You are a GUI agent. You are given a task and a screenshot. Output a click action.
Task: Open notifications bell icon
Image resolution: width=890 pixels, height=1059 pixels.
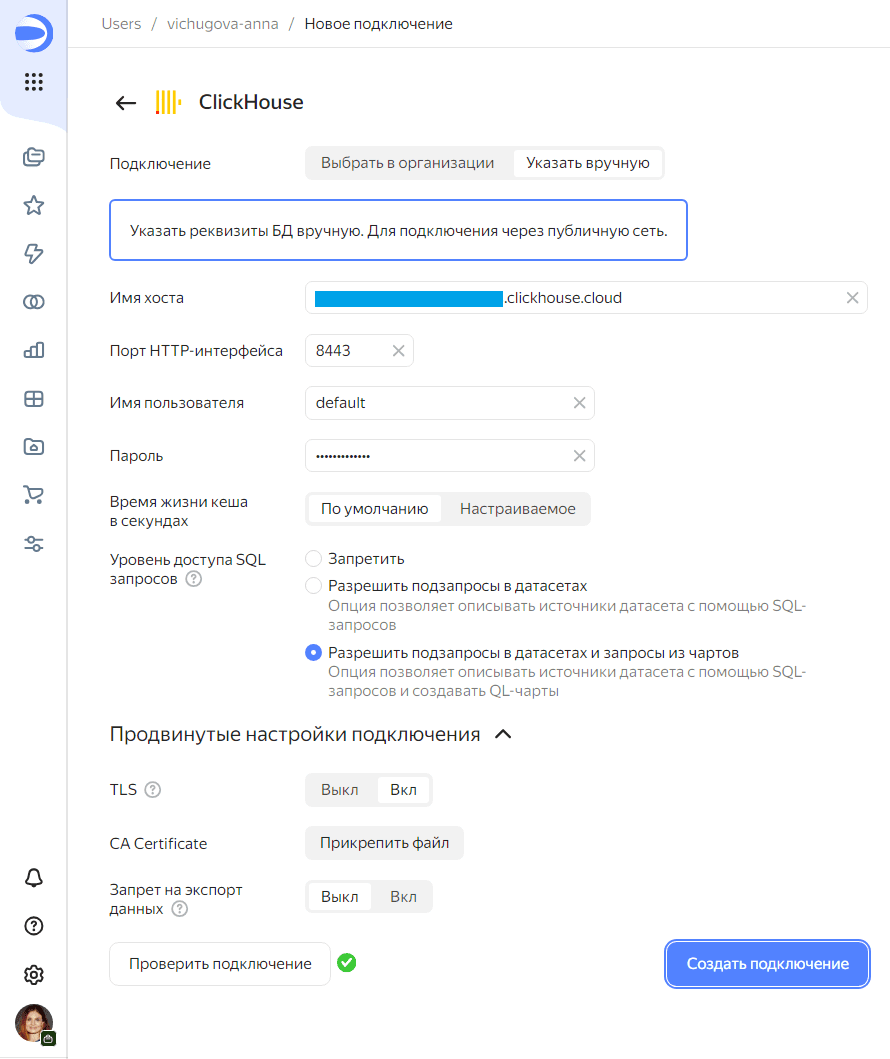(34, 877)
